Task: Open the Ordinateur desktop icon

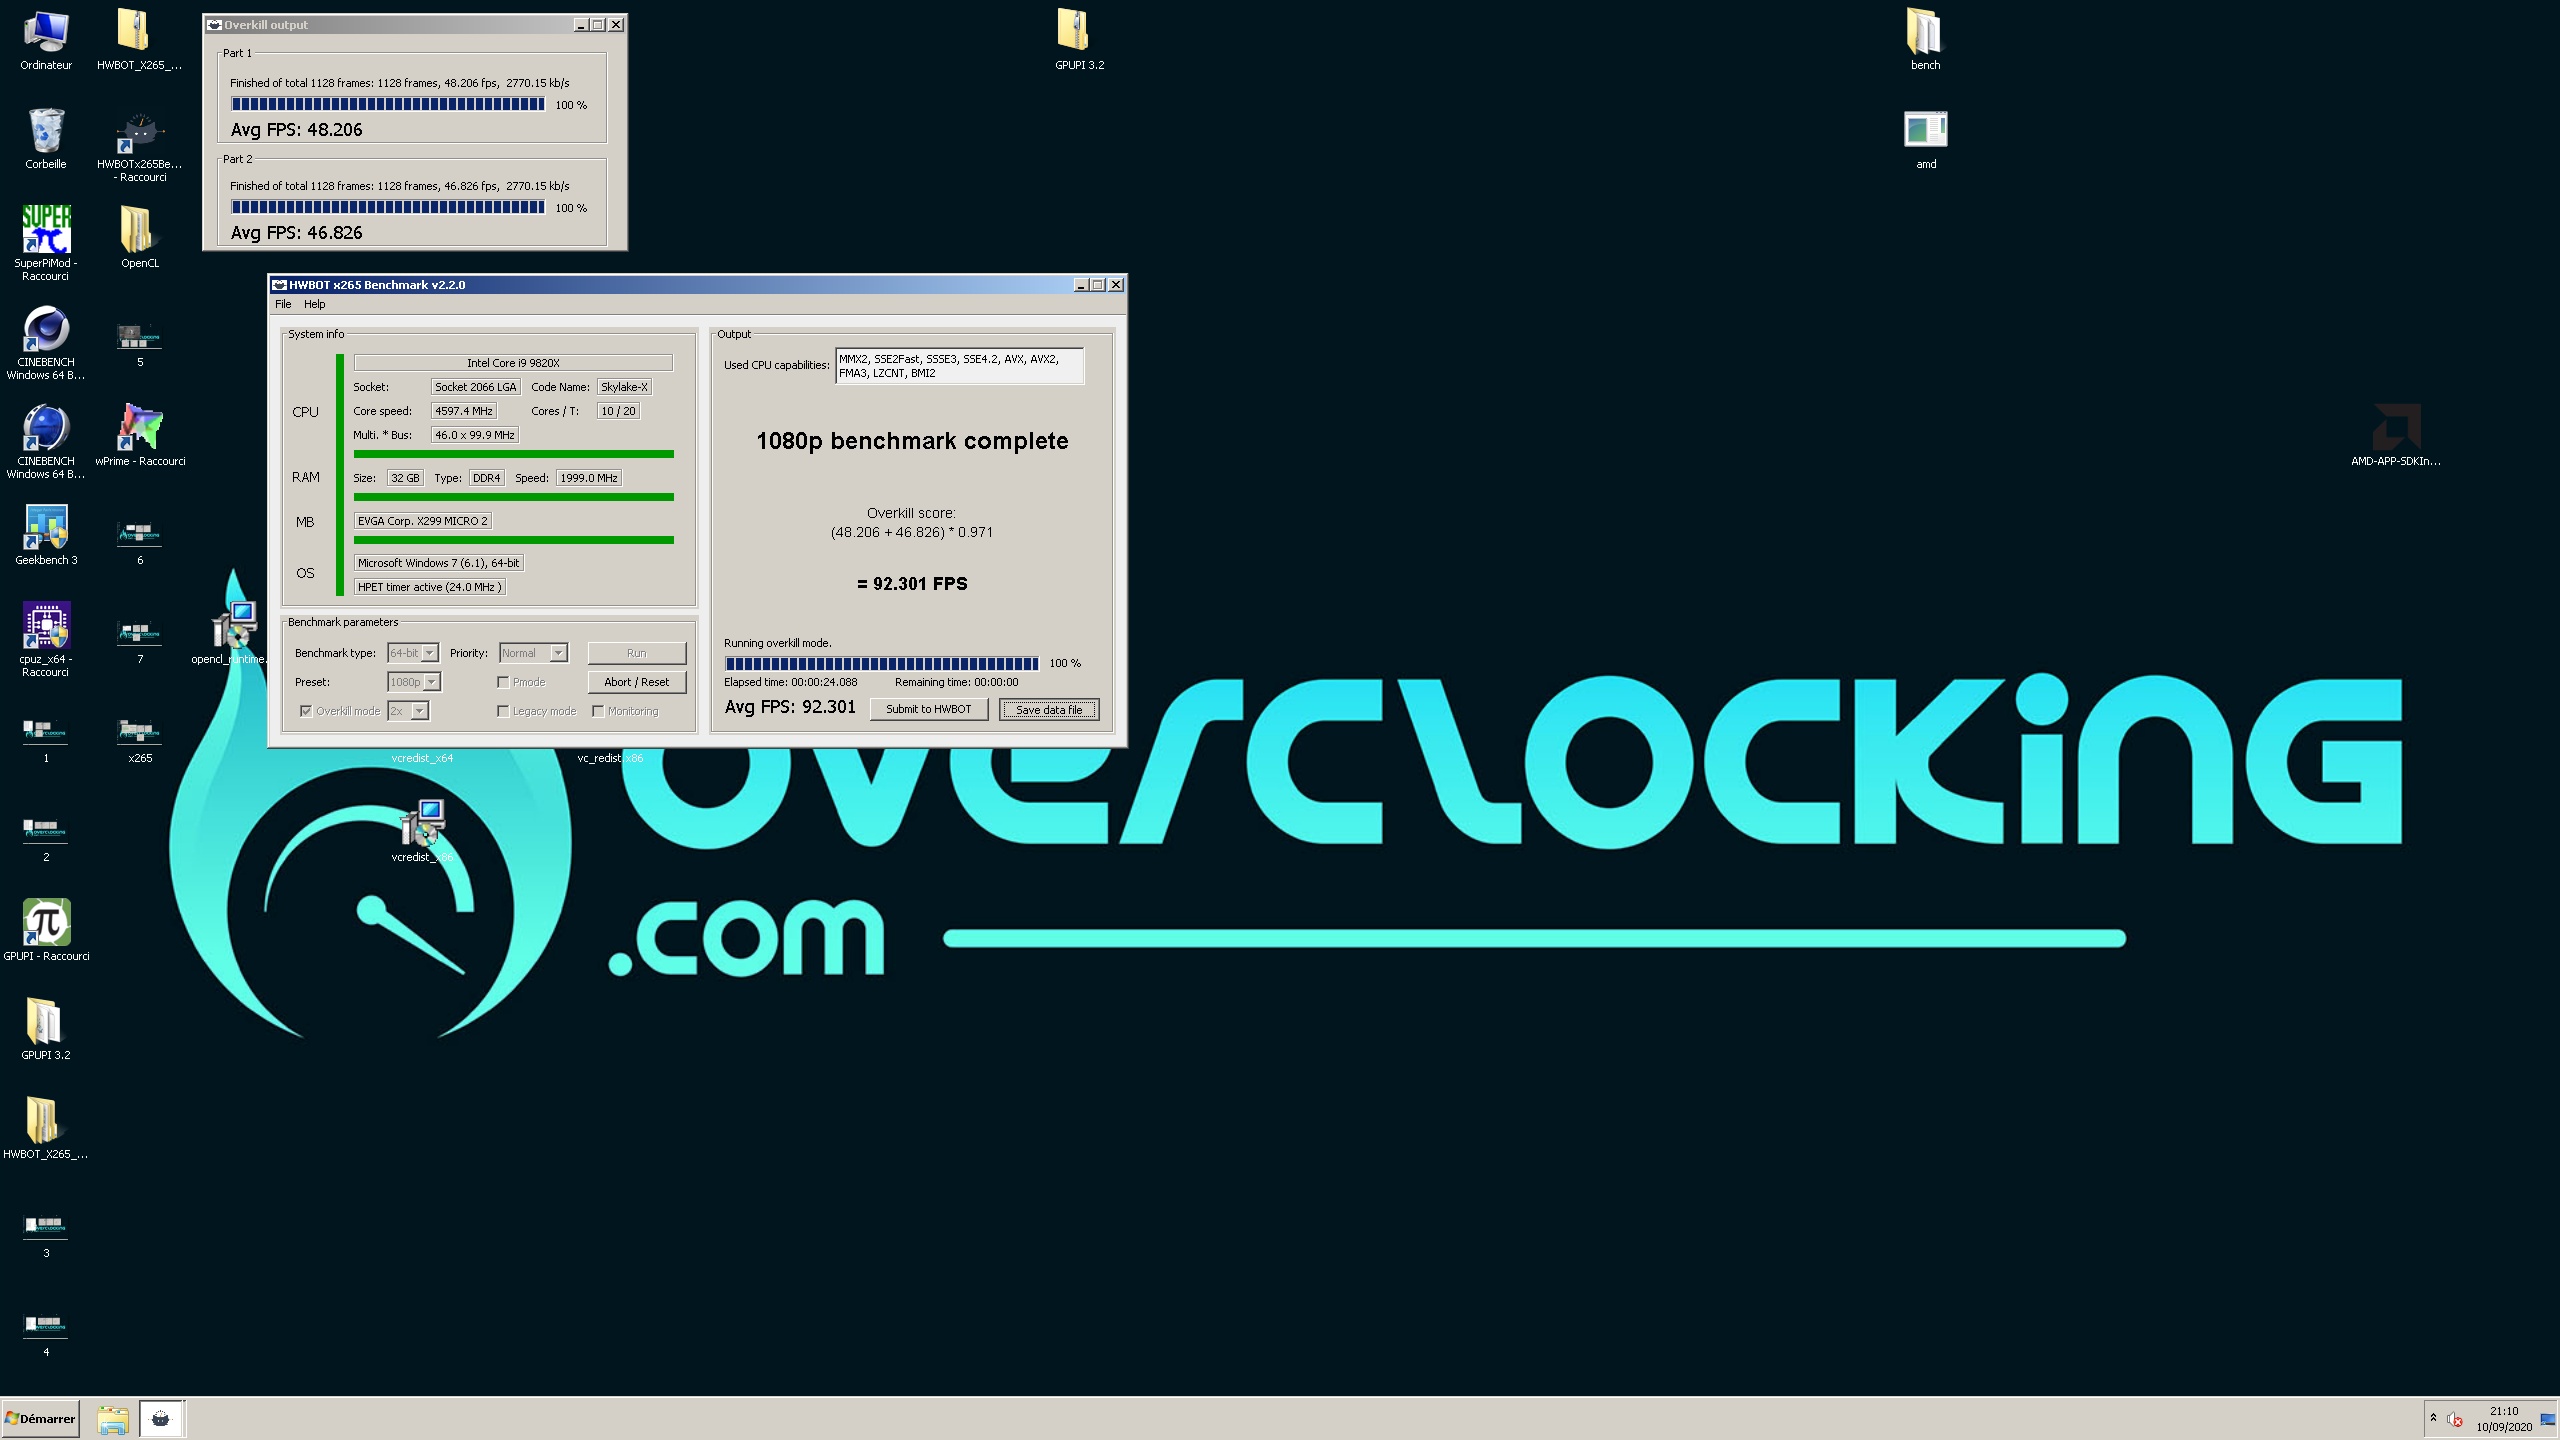Action: click(46, 40)
